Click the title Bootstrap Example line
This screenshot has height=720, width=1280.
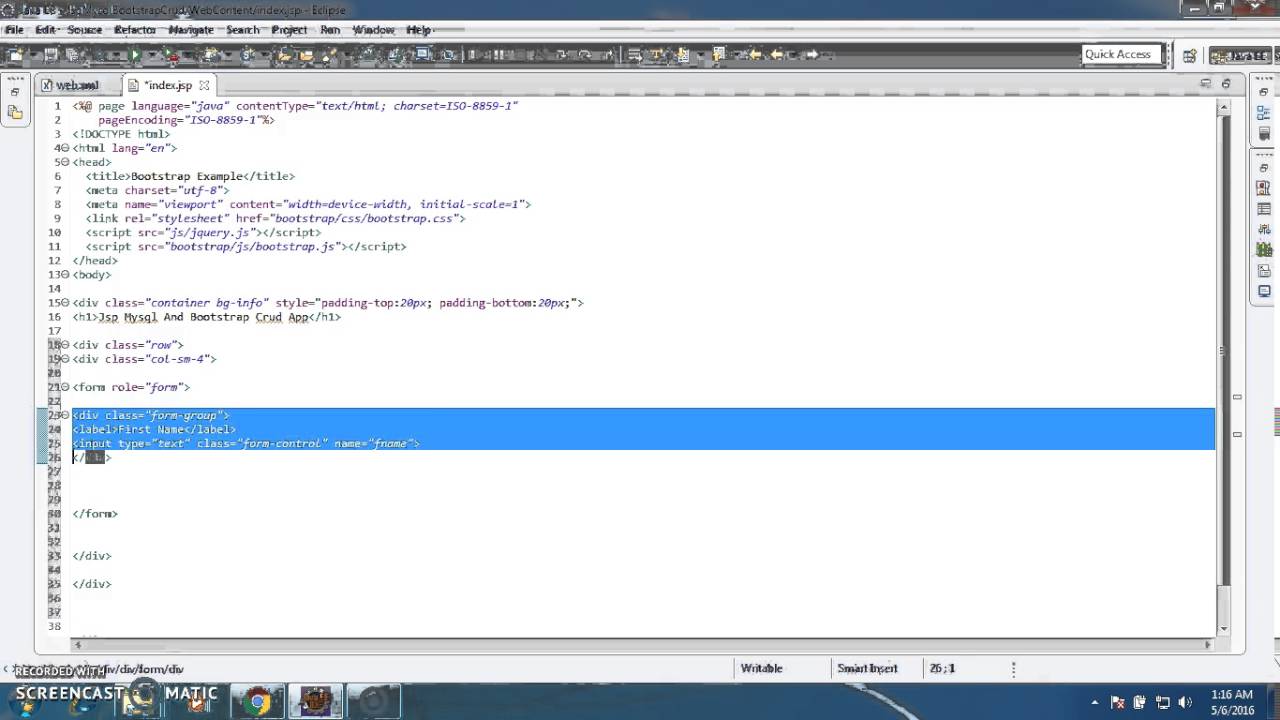pos(190,176)
